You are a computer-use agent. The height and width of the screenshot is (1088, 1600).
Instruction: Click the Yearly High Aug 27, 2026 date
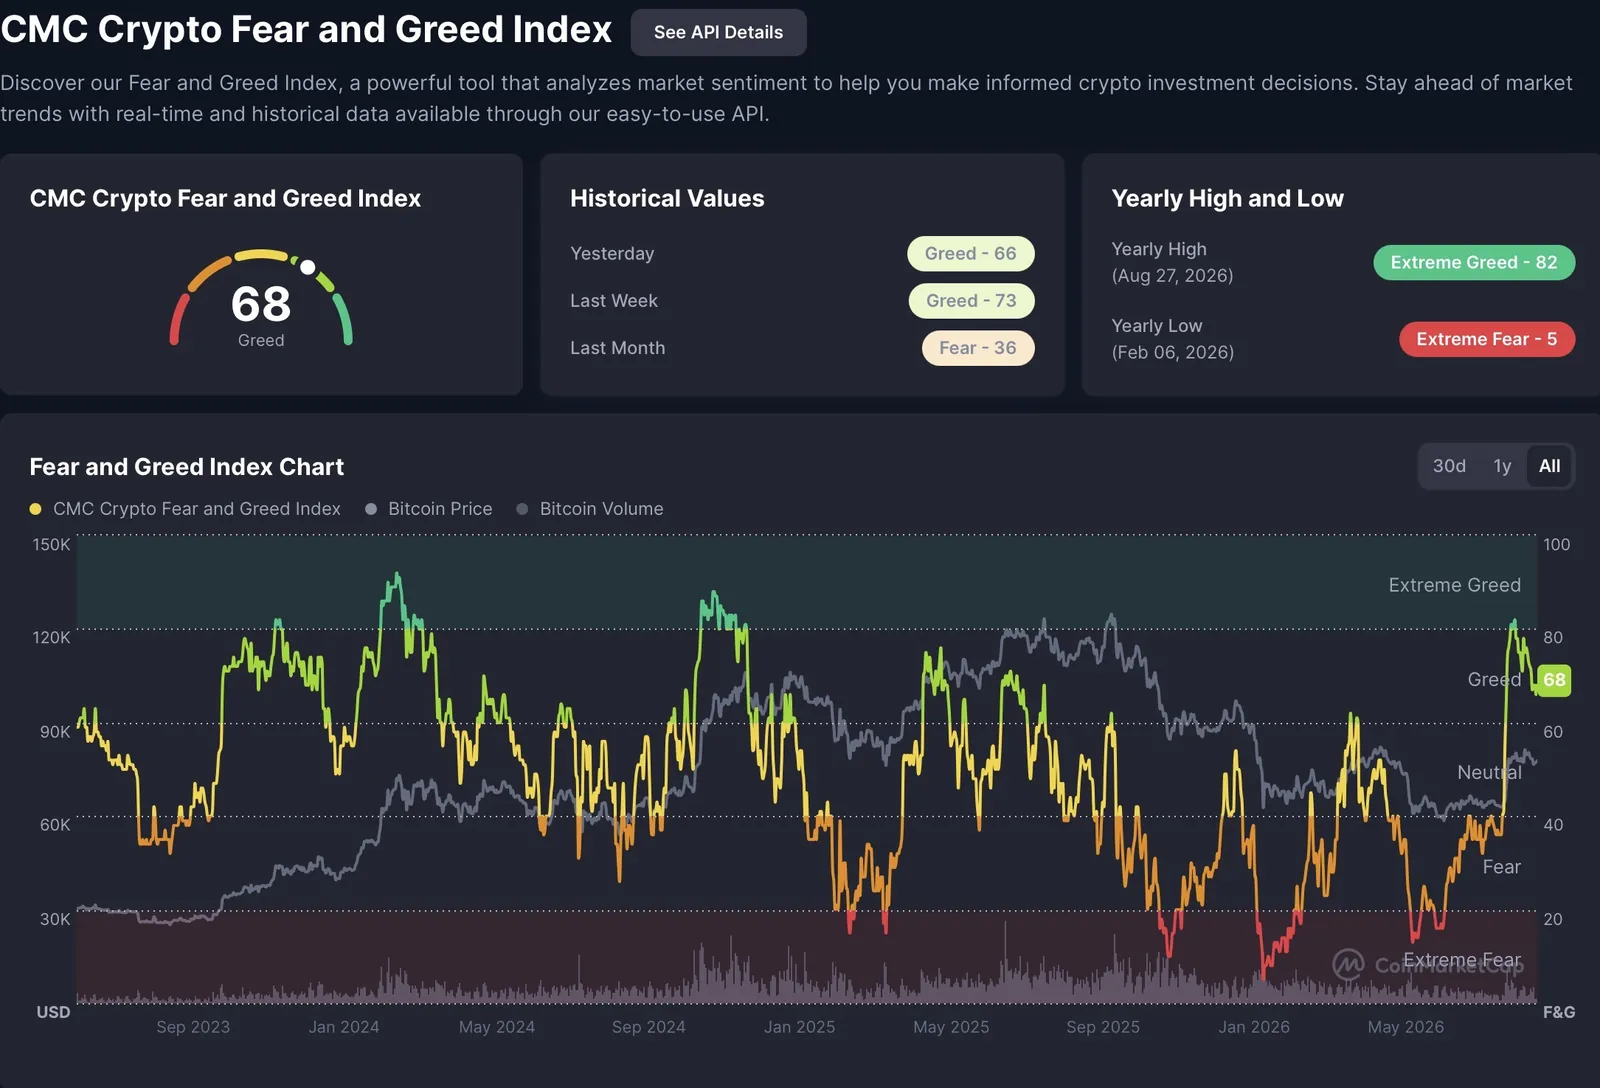coord(1172,275)
